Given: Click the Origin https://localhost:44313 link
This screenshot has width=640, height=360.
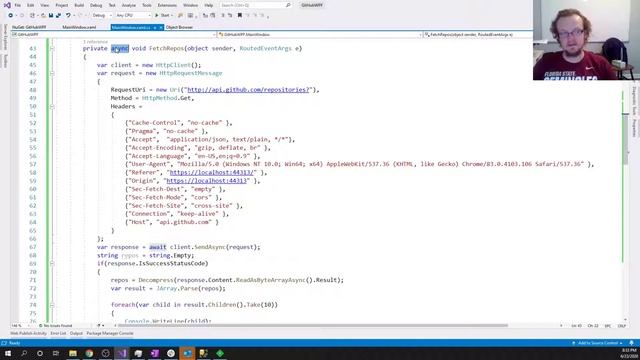Looking at the screenshot, I should [207, 181].
